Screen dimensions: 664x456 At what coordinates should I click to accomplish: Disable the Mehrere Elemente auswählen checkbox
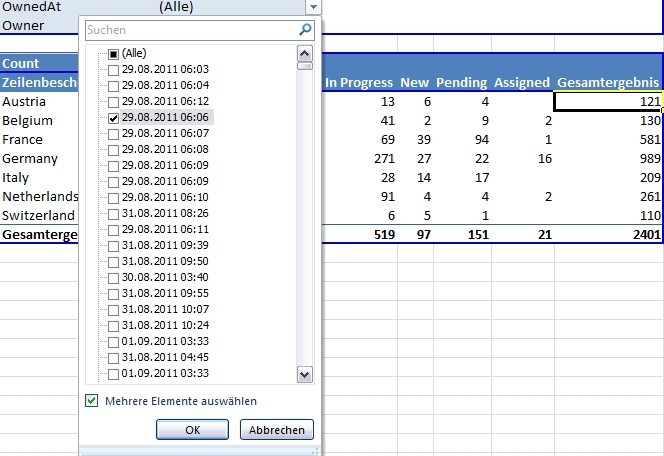point(91,401)
